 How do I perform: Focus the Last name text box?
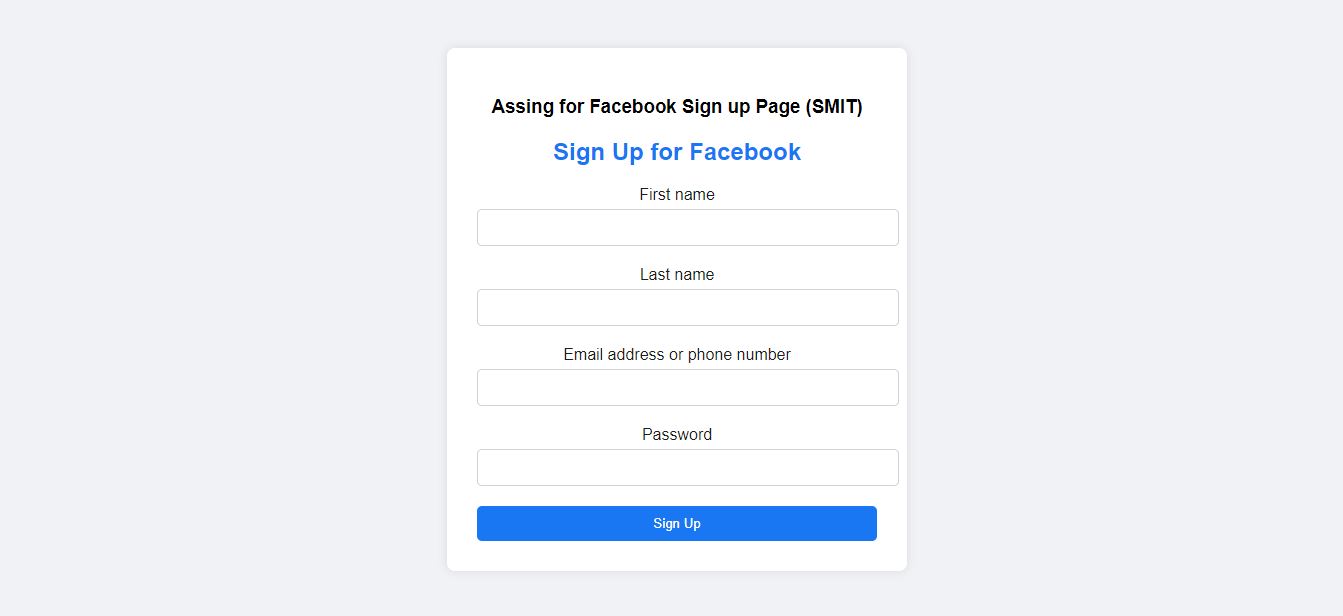(x=688, y=307)
